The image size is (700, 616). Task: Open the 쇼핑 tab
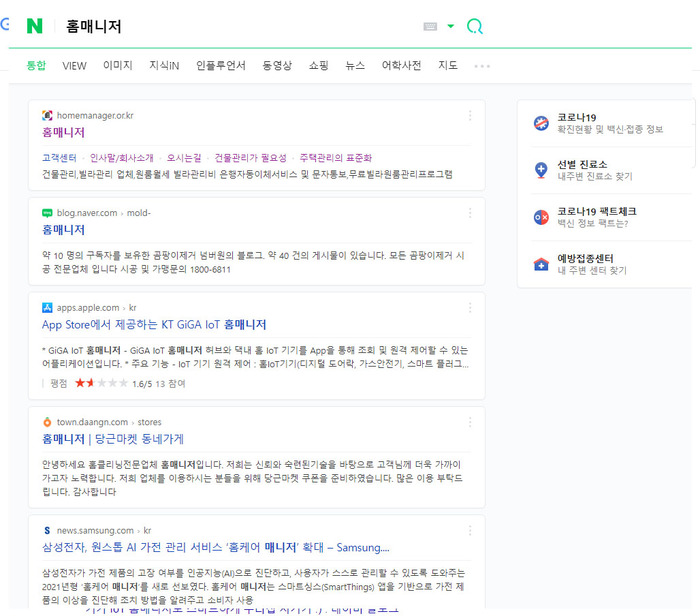point(319,66)
